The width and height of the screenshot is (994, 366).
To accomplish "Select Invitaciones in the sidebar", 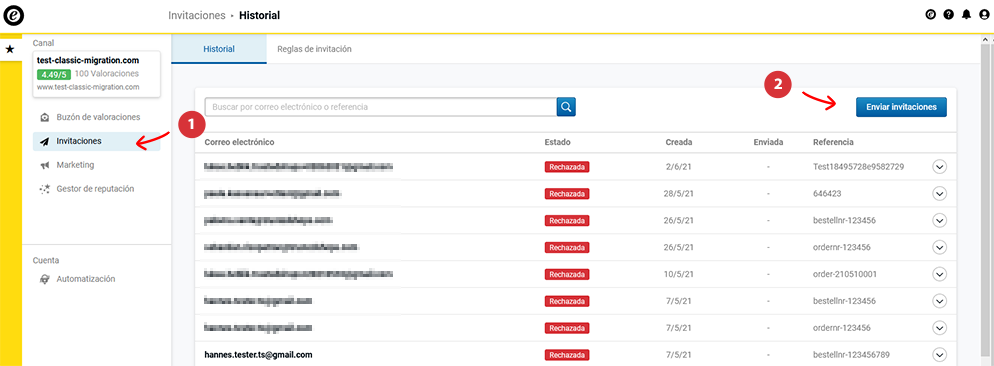I will click(x=96, y=141).
